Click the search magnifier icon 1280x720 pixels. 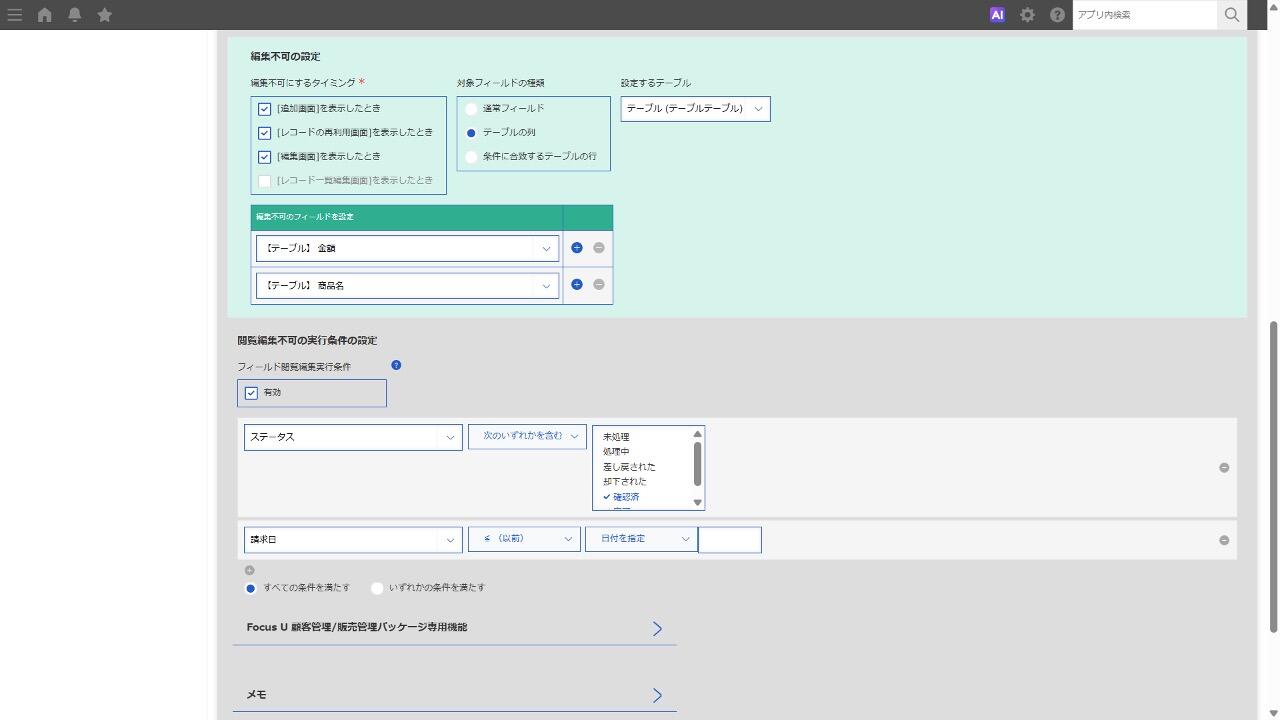pyautogui.click(x=1232, y=15)
